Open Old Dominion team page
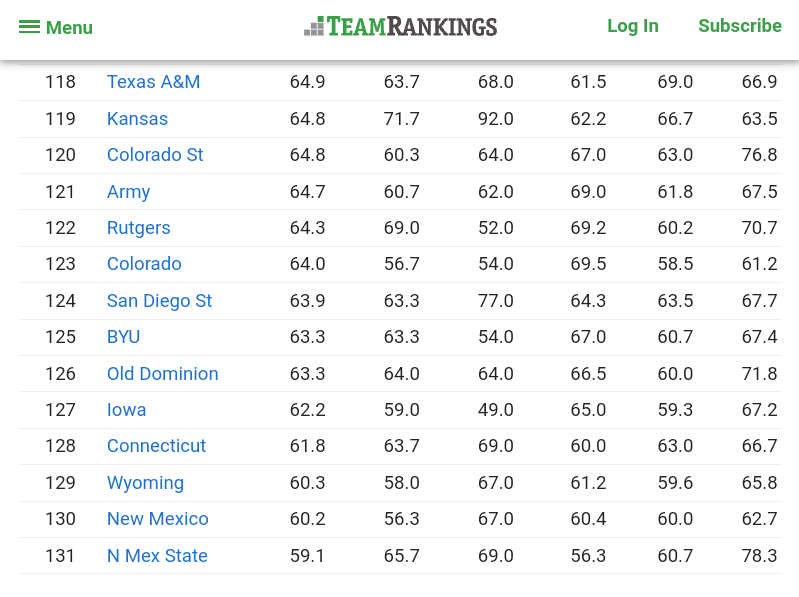The width and height of the screenshot is (799, 597). click(162, 374)
